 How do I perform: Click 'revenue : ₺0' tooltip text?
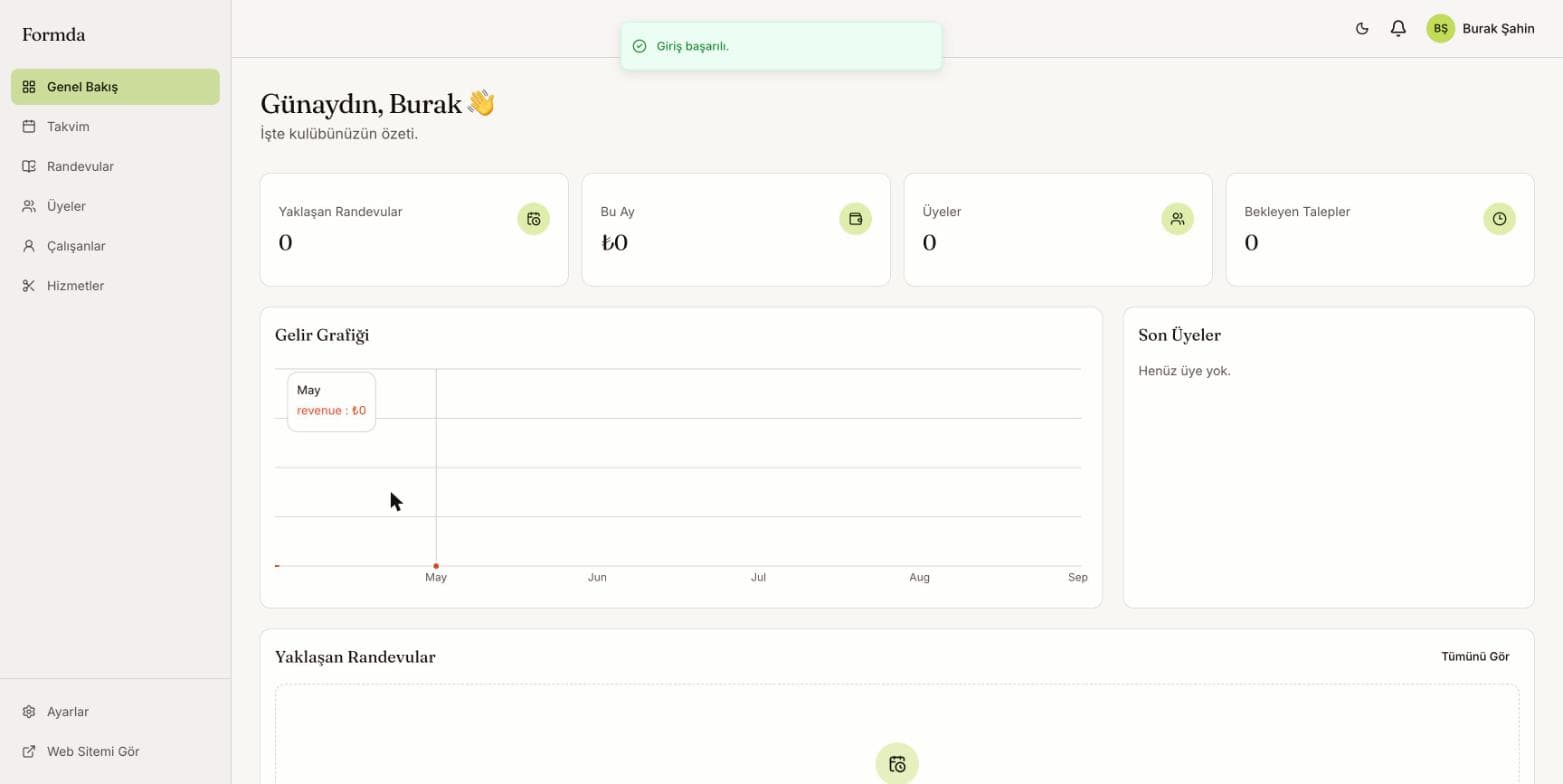(x=331, y=411)
